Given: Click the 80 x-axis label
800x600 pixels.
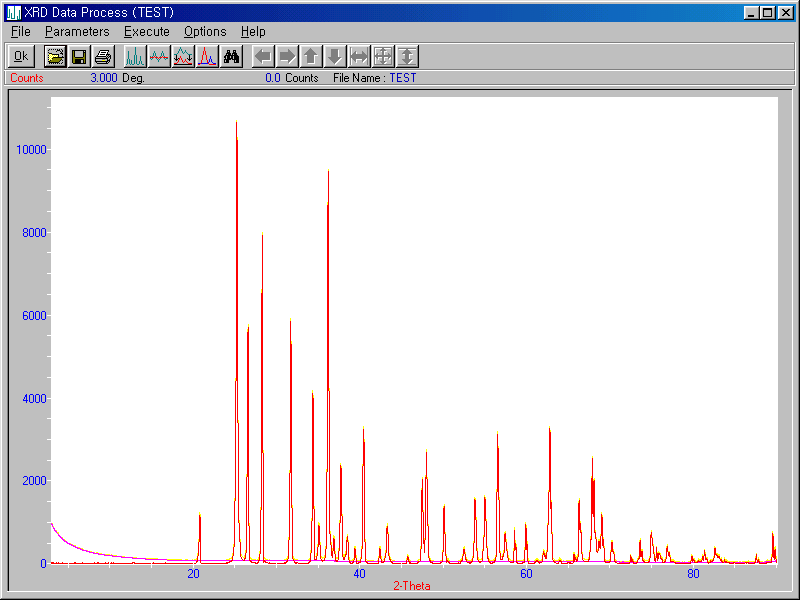Looking at the screenshot, I should point(693,574).
